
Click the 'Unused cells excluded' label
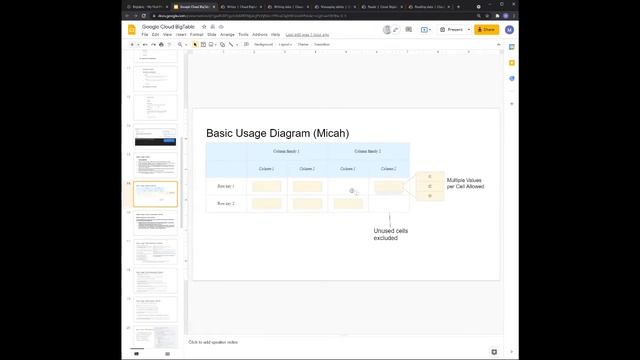pos(391,234)
